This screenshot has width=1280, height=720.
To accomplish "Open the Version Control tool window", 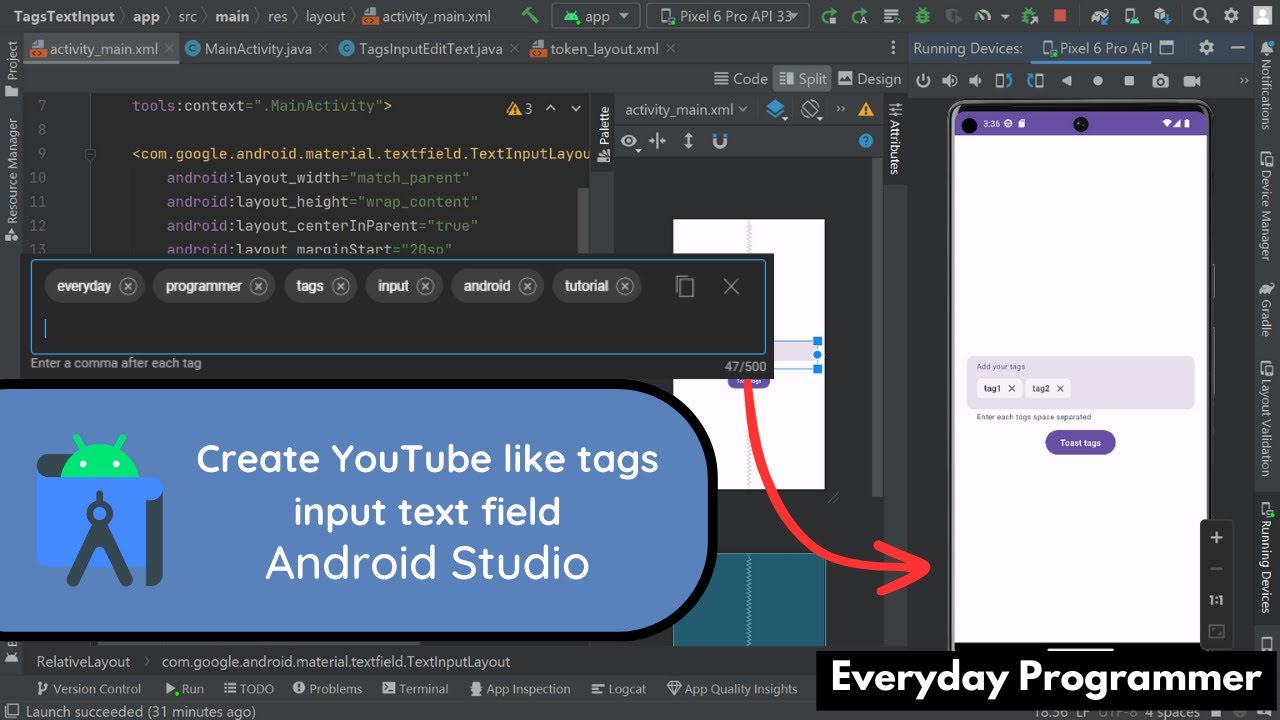I will click(89, 689).
